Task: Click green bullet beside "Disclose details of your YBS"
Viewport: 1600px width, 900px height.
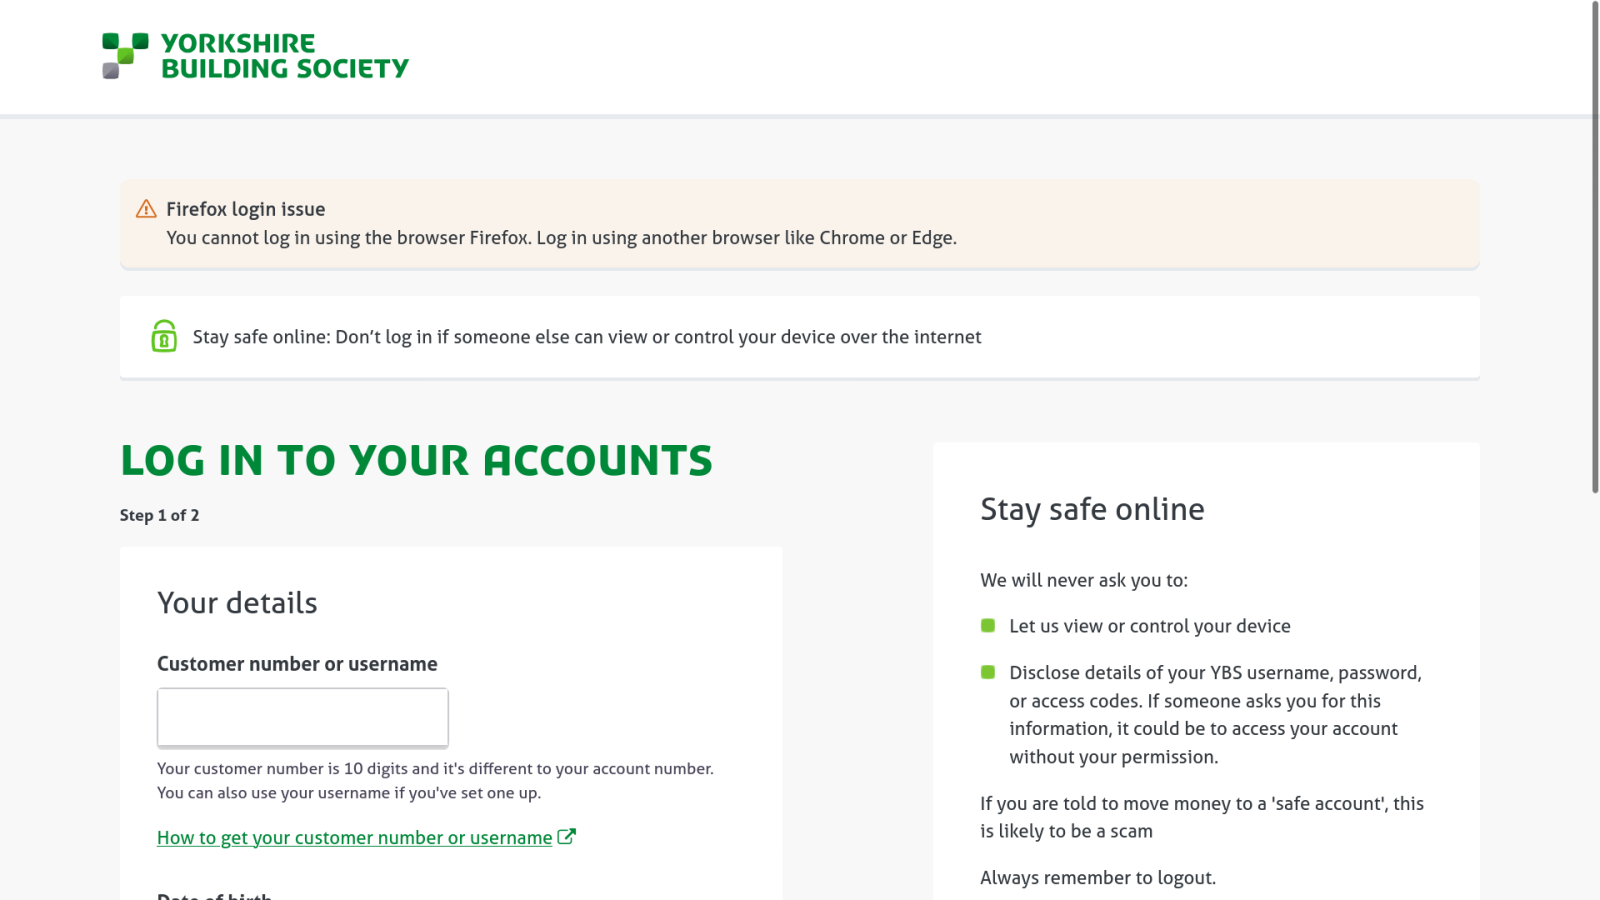Action: pyautogui.click(x=988, y=672)
